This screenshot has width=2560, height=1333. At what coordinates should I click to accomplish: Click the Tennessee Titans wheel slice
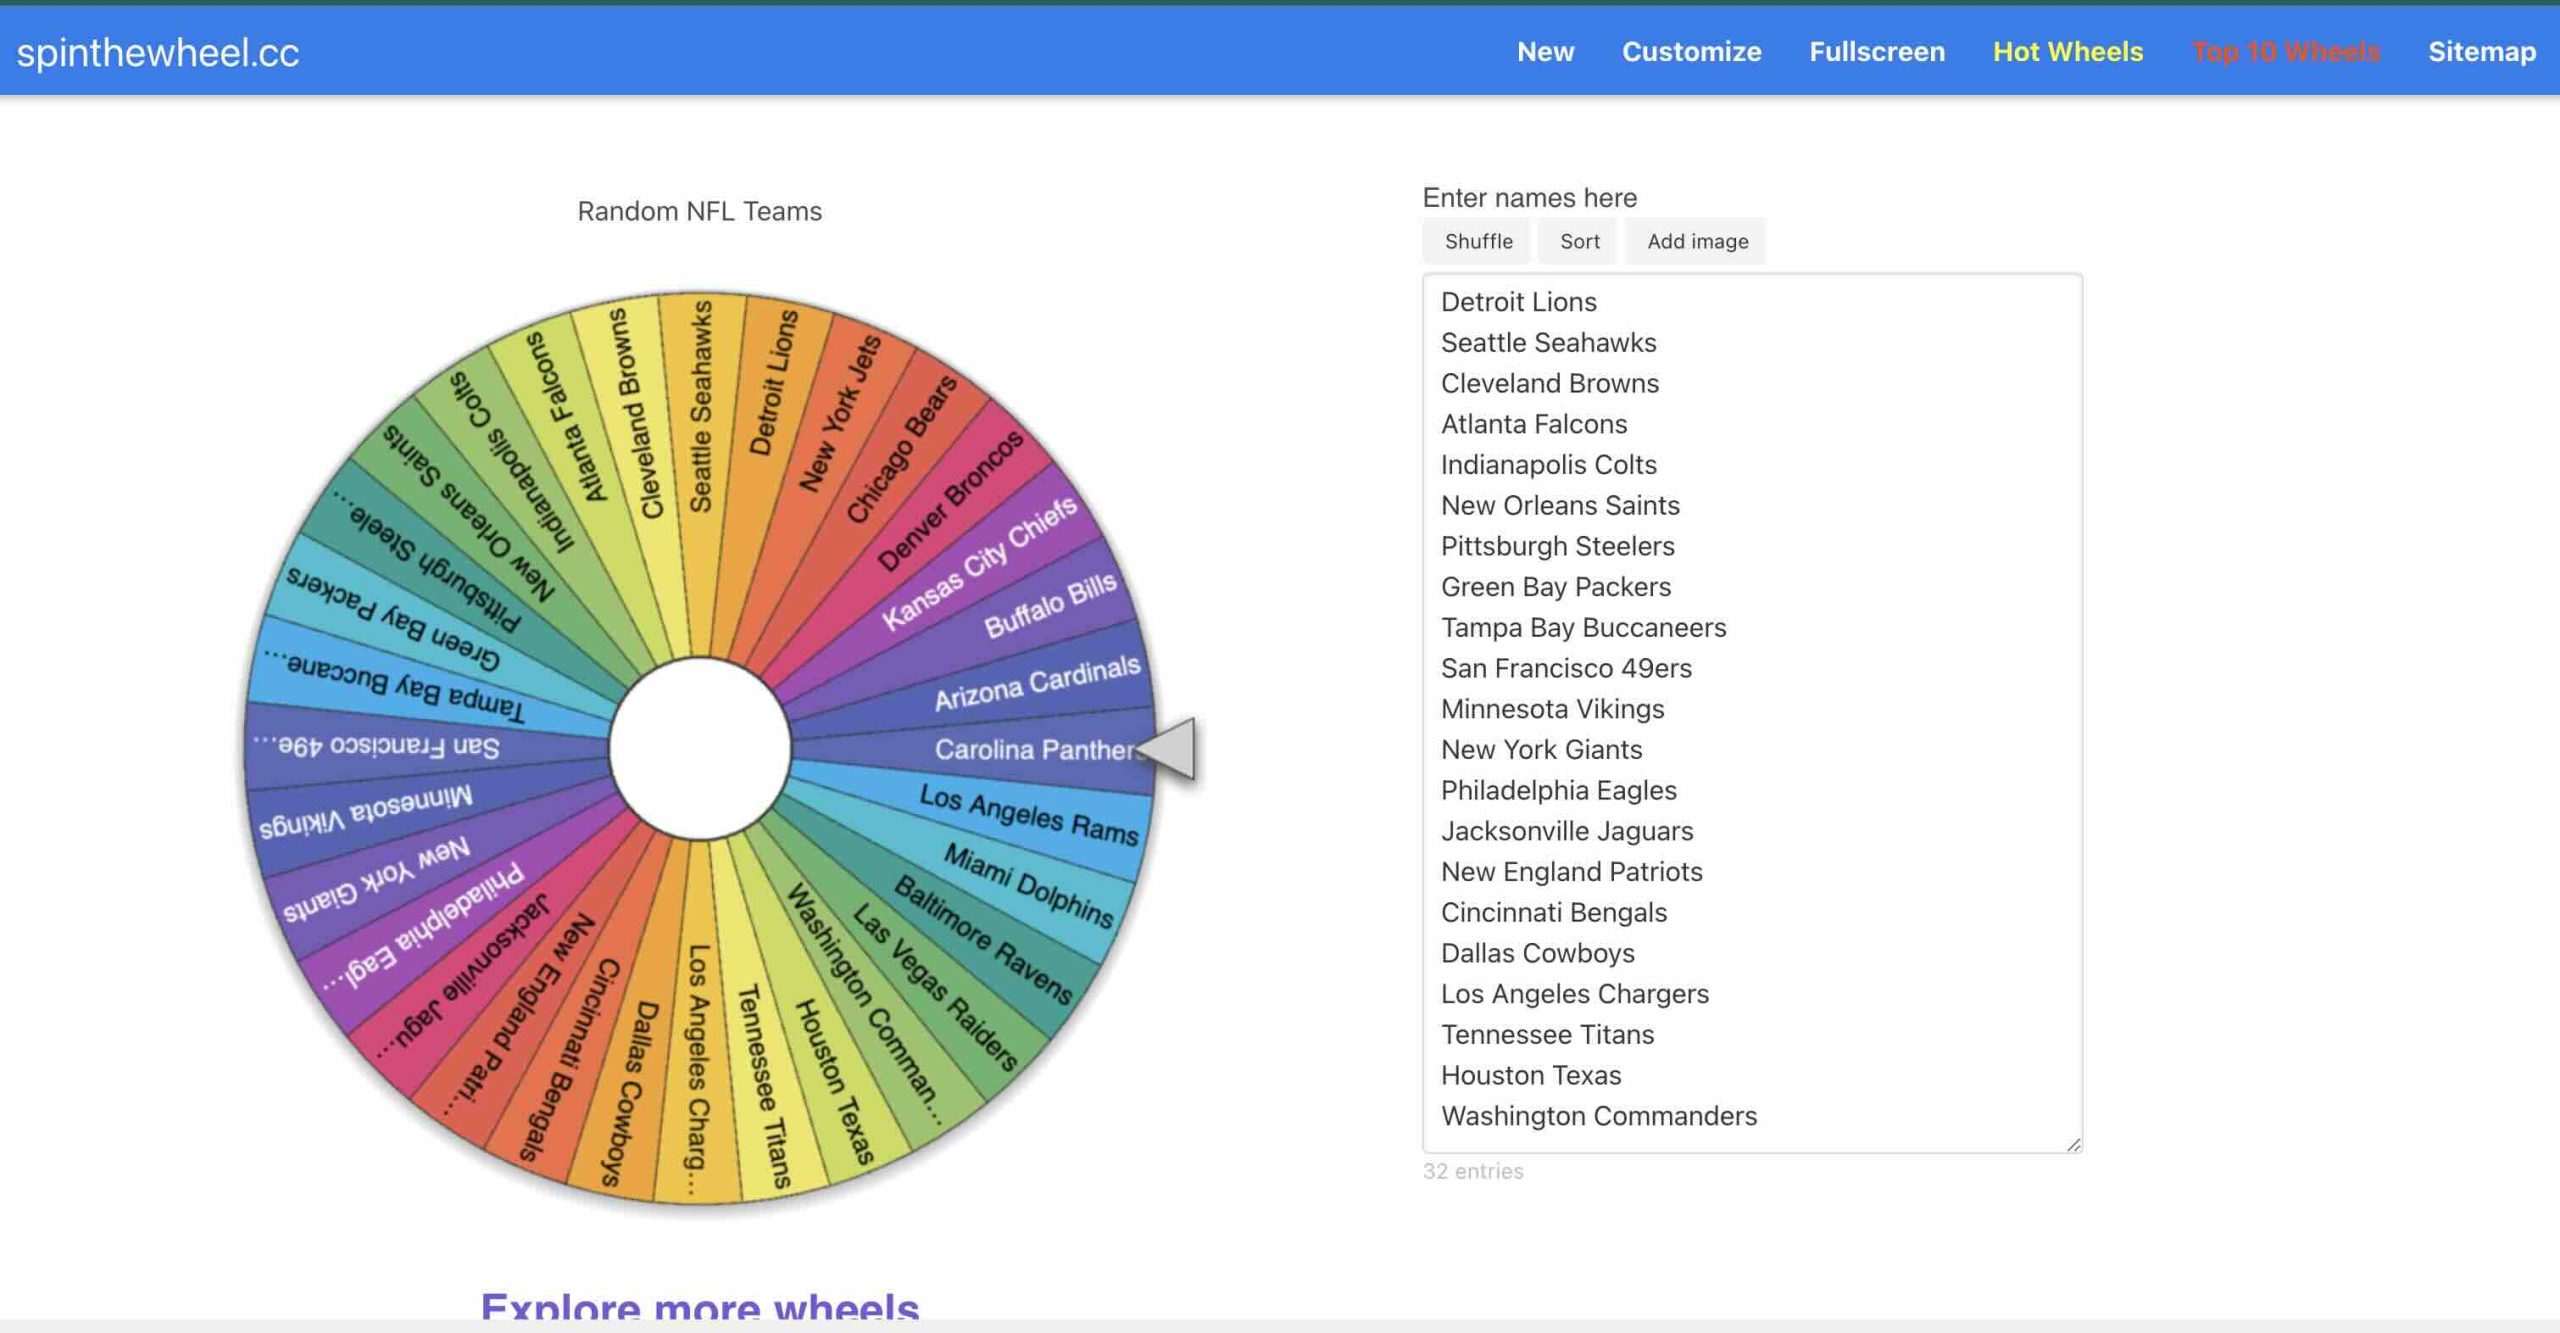click(x=764, y=1086)
